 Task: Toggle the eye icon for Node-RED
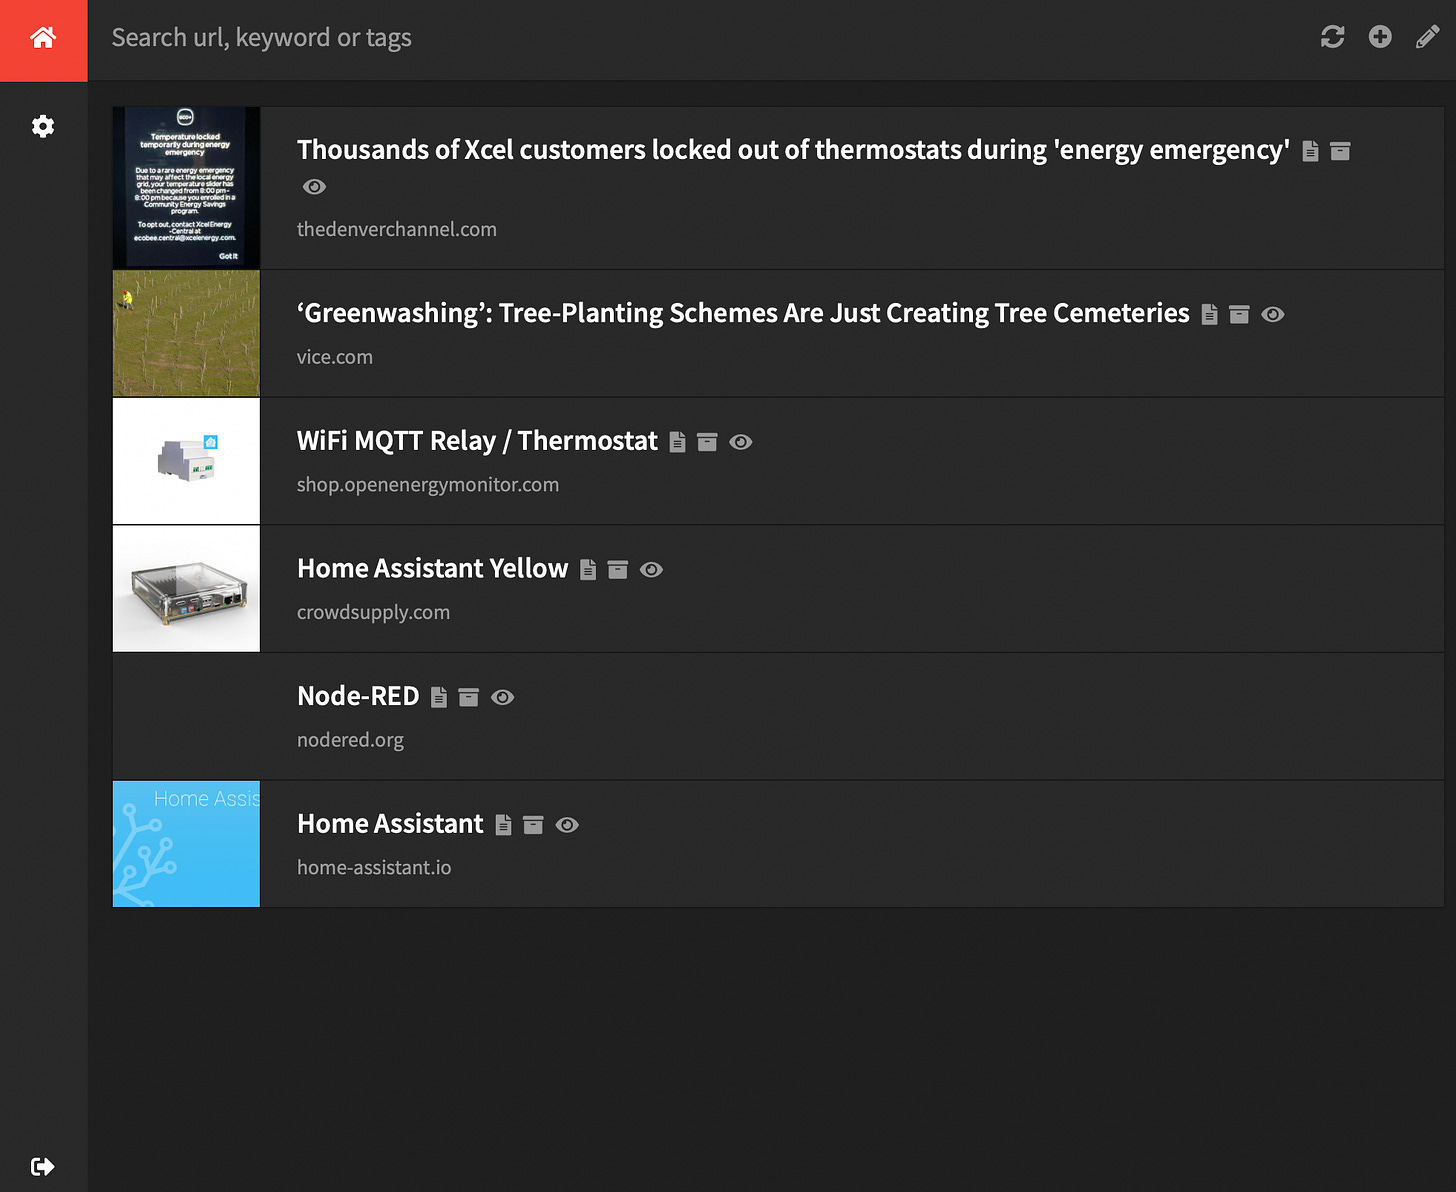[x=502, y=697]
